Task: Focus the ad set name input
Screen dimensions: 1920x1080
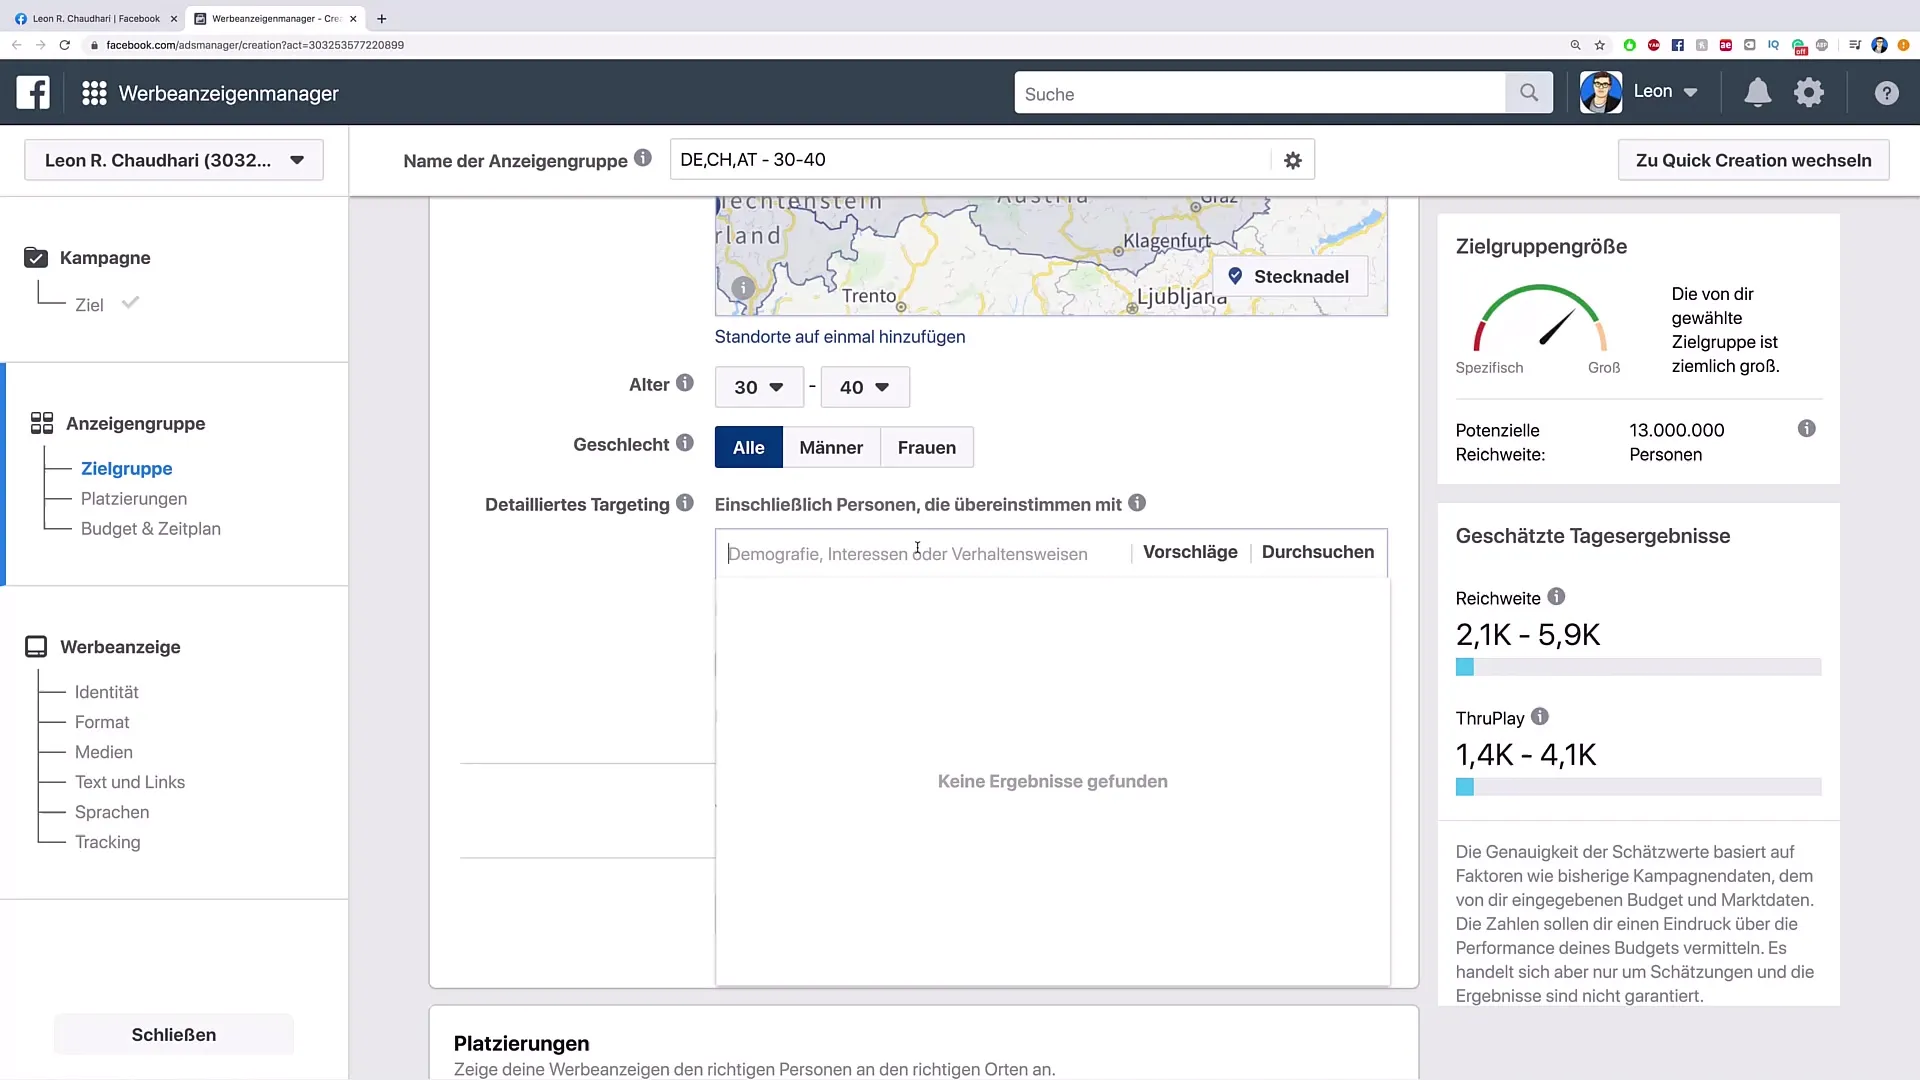Action: coord(970,160)
